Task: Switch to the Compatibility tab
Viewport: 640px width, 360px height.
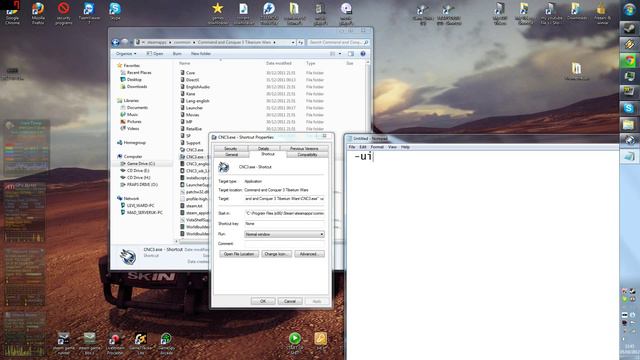Action: tap(307, 155)
